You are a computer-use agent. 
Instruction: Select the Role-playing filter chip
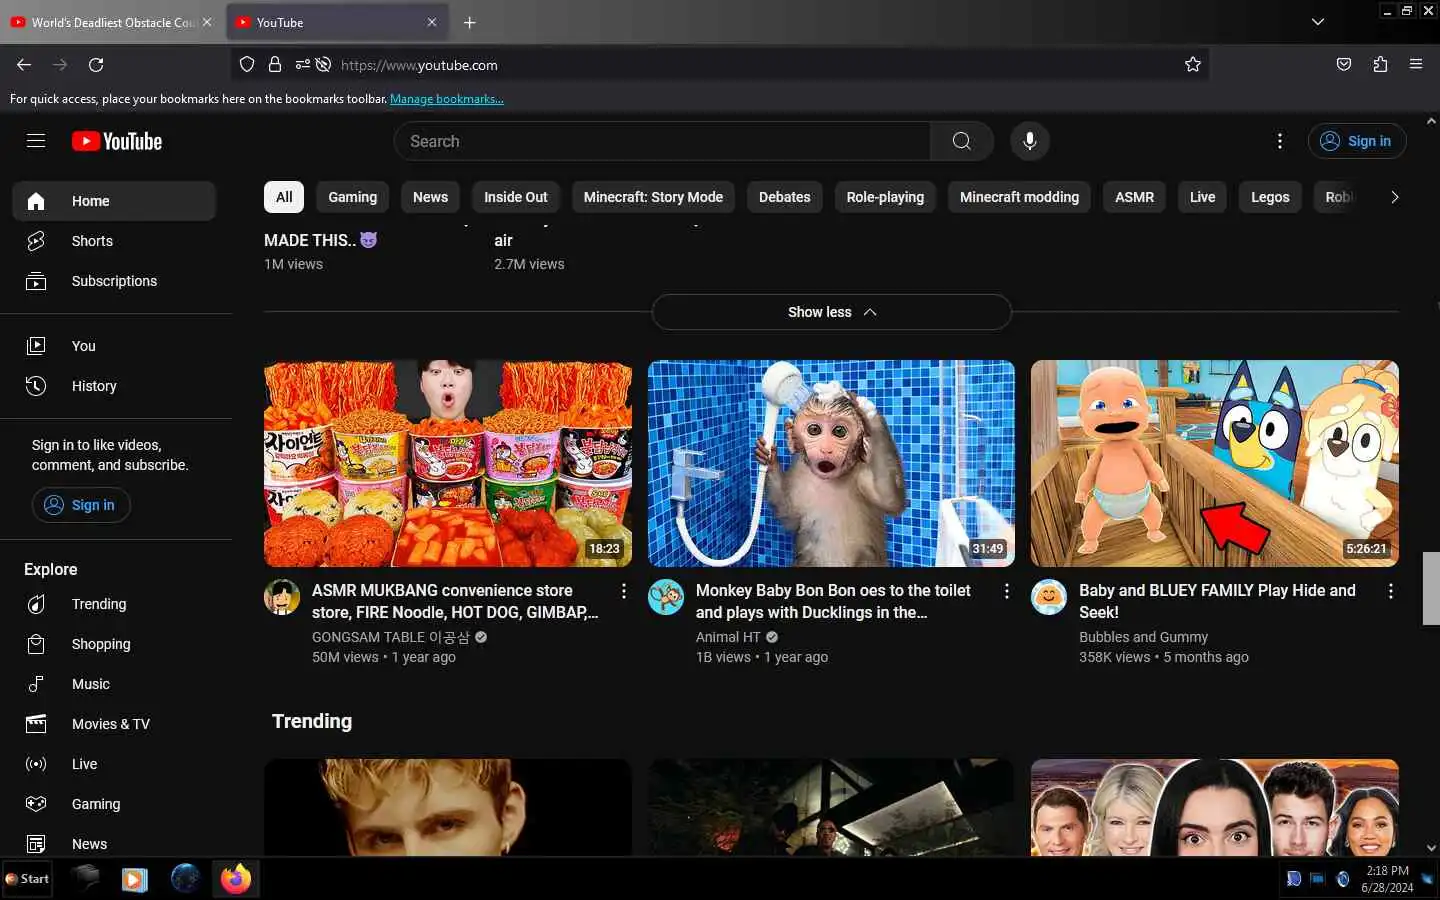pos(885,197)
